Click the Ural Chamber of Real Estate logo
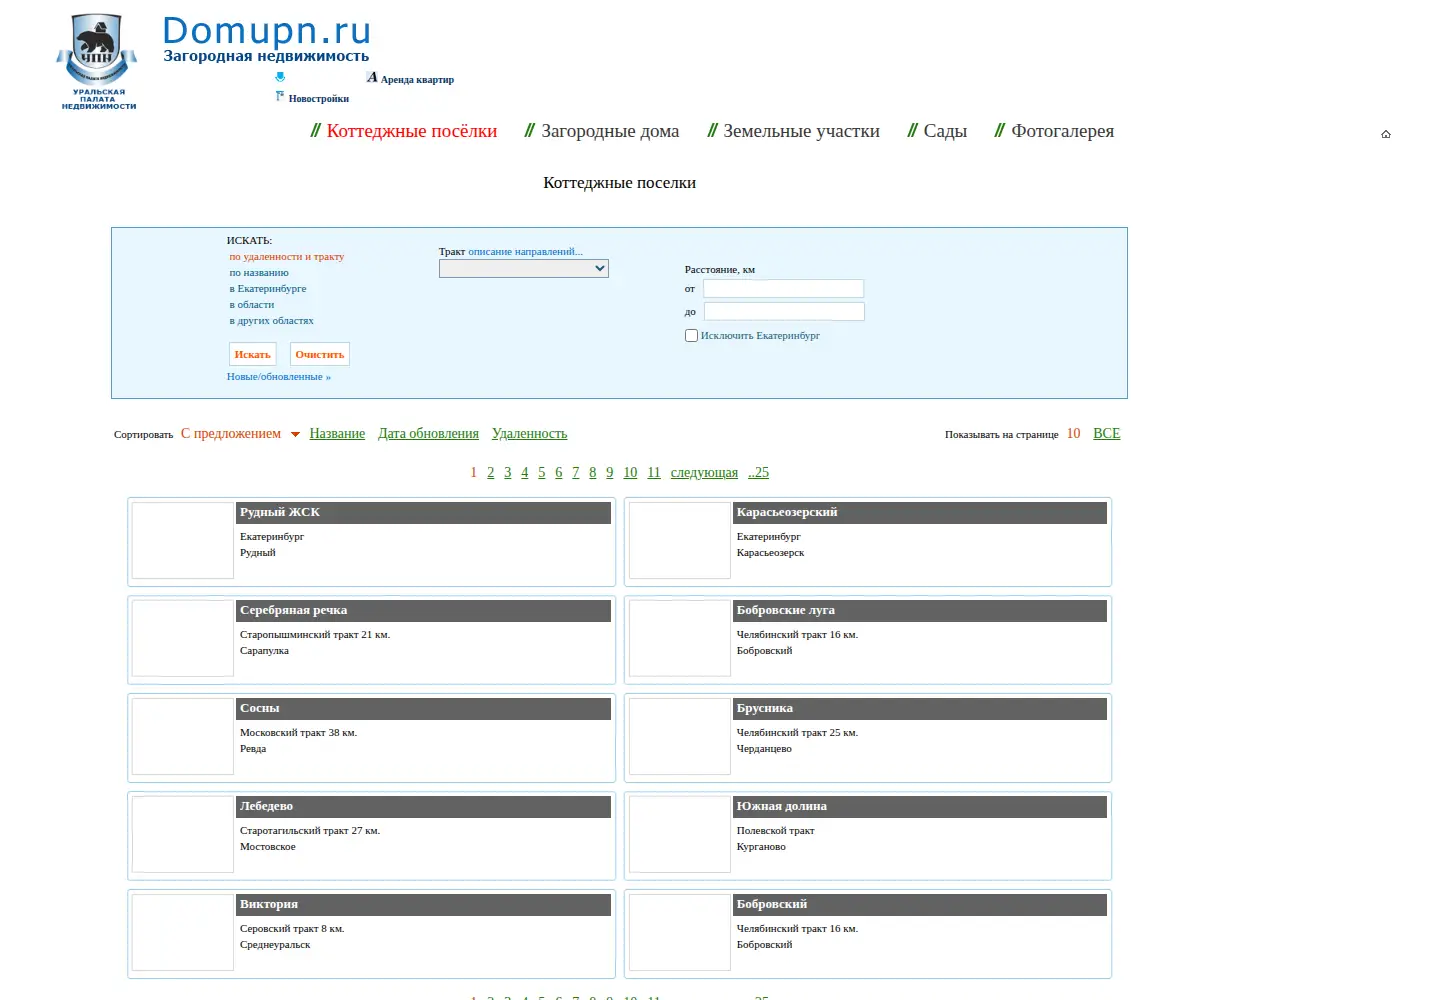The height and width of the screenshot is (1000, 1440). [97, 62]
